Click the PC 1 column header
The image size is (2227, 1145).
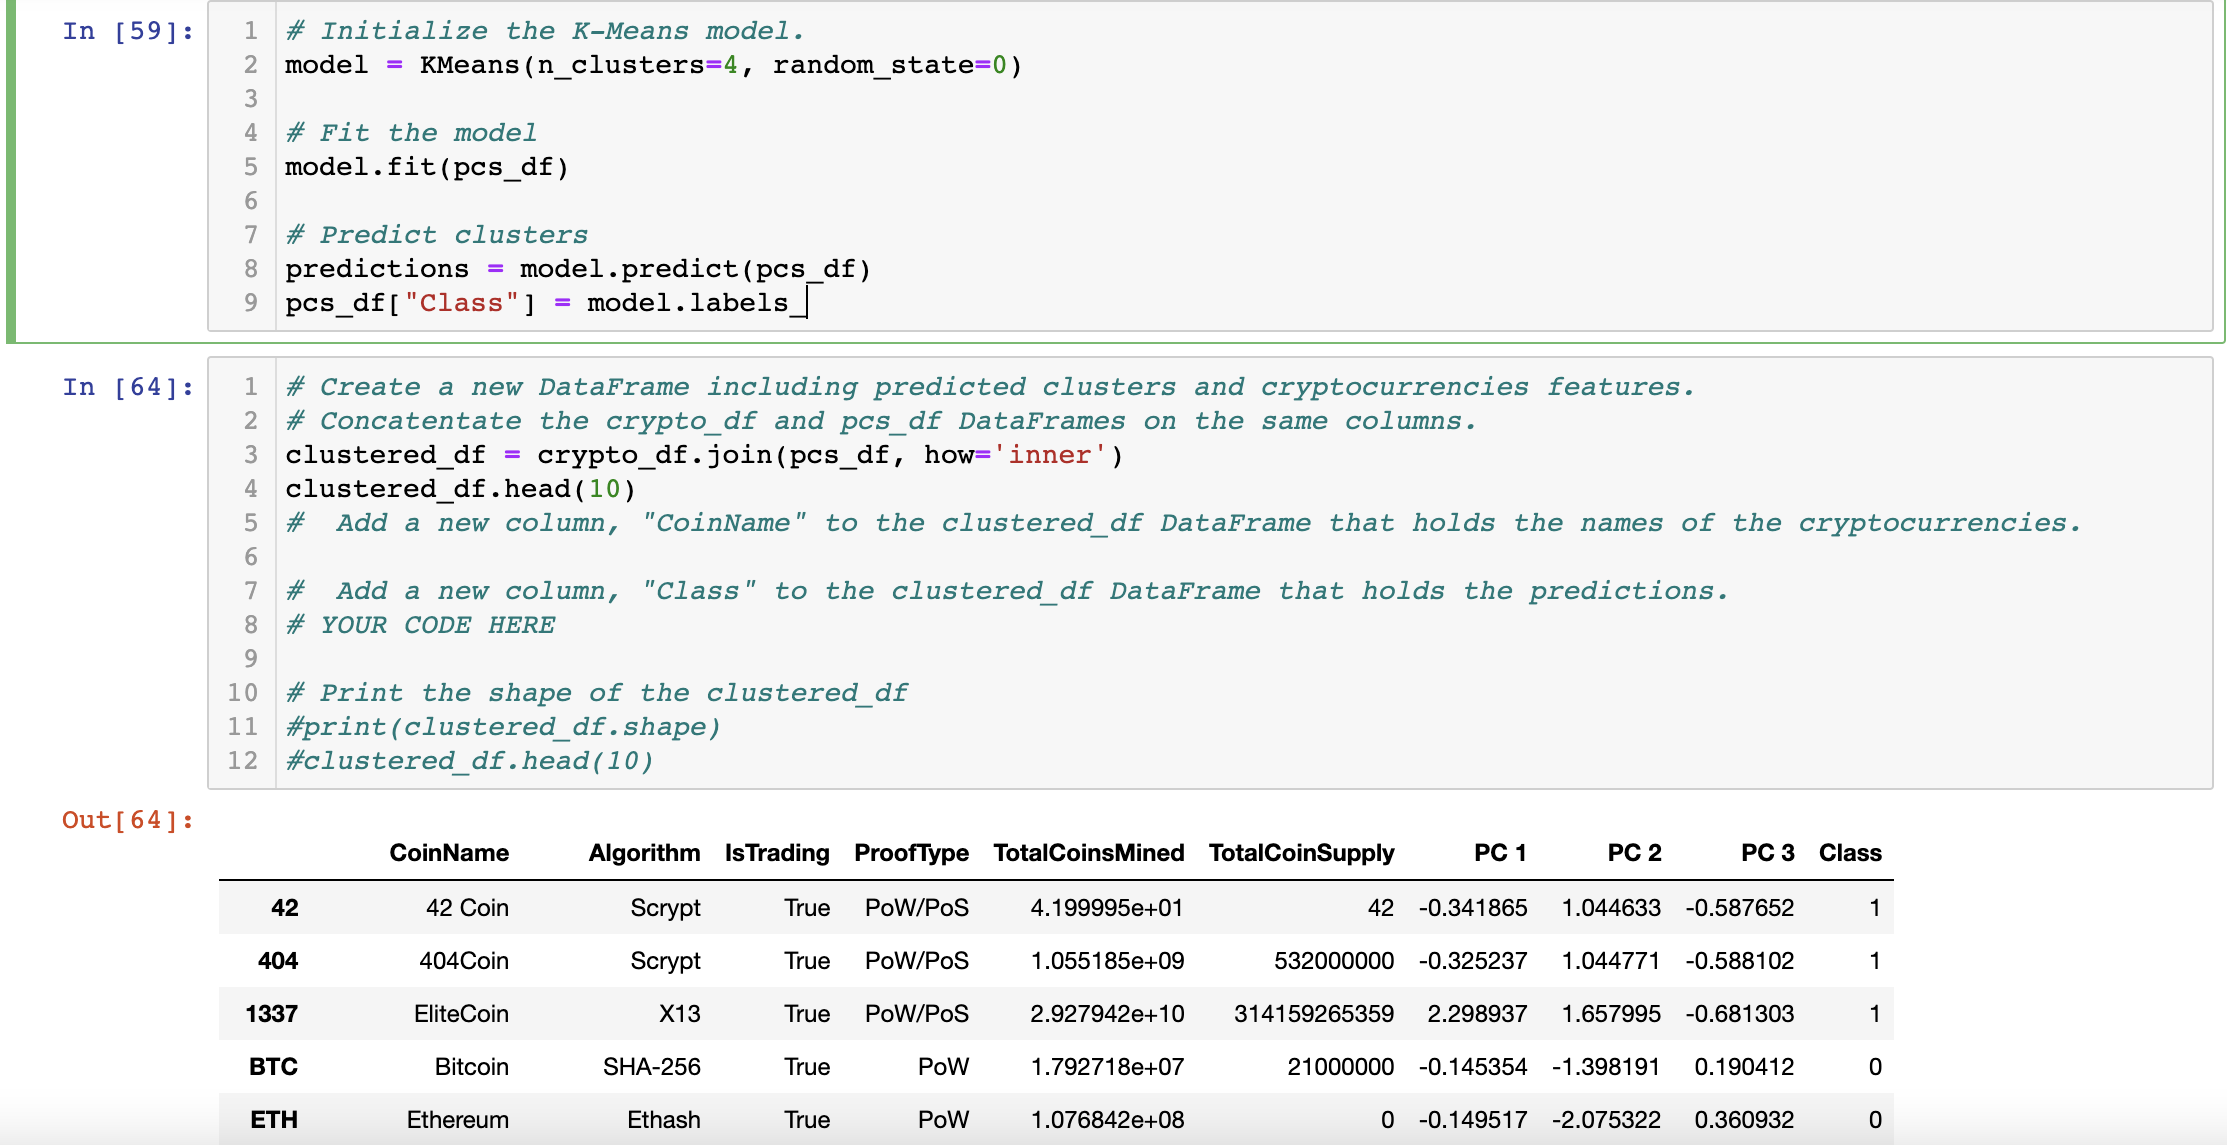[1500, 853]
